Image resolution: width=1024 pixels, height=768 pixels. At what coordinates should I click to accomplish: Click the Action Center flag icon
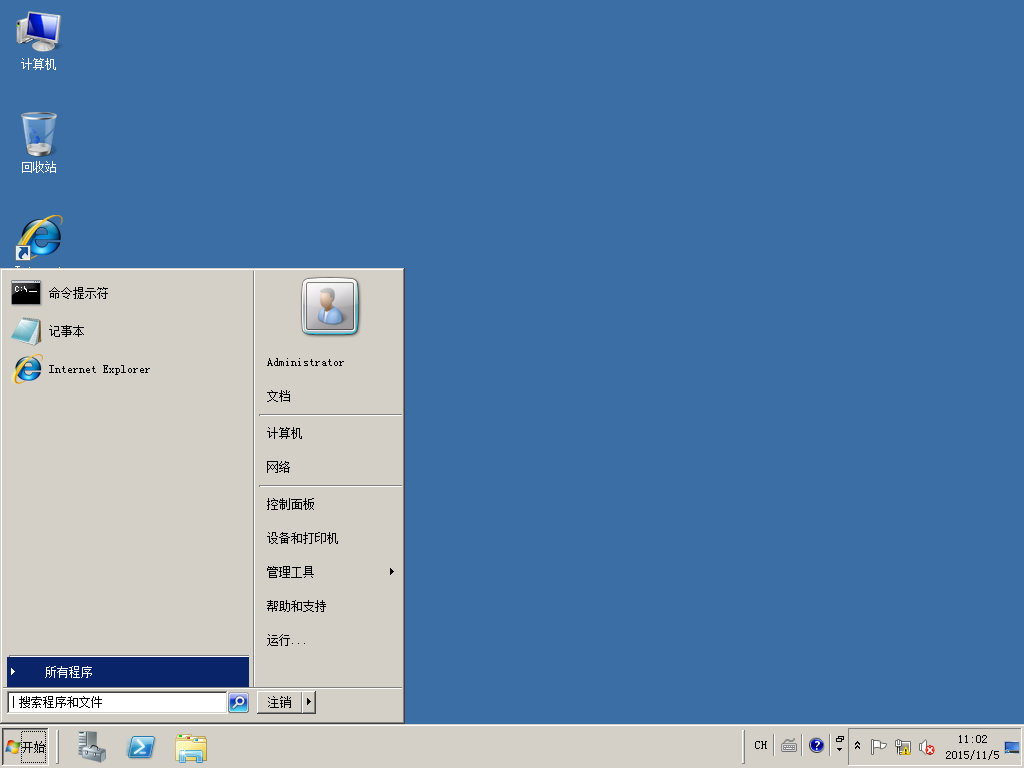pyautogui.click(x=878, y=746)
